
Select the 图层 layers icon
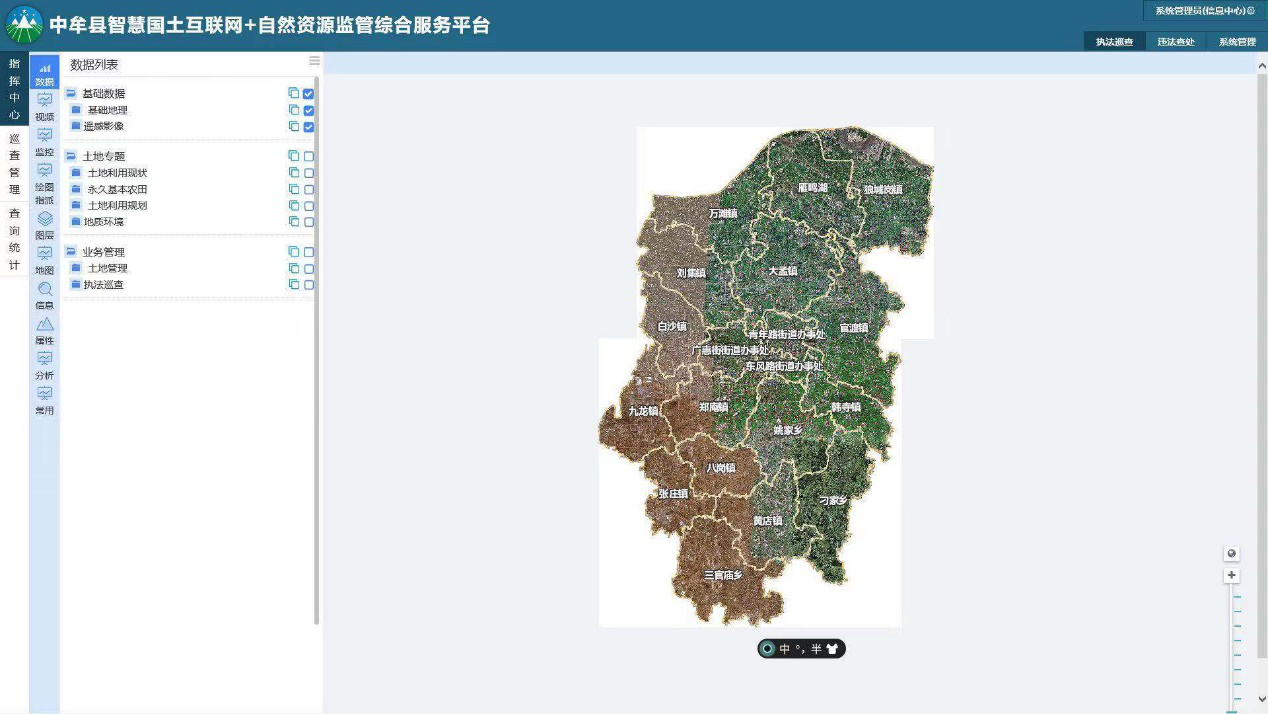[44, 224]
